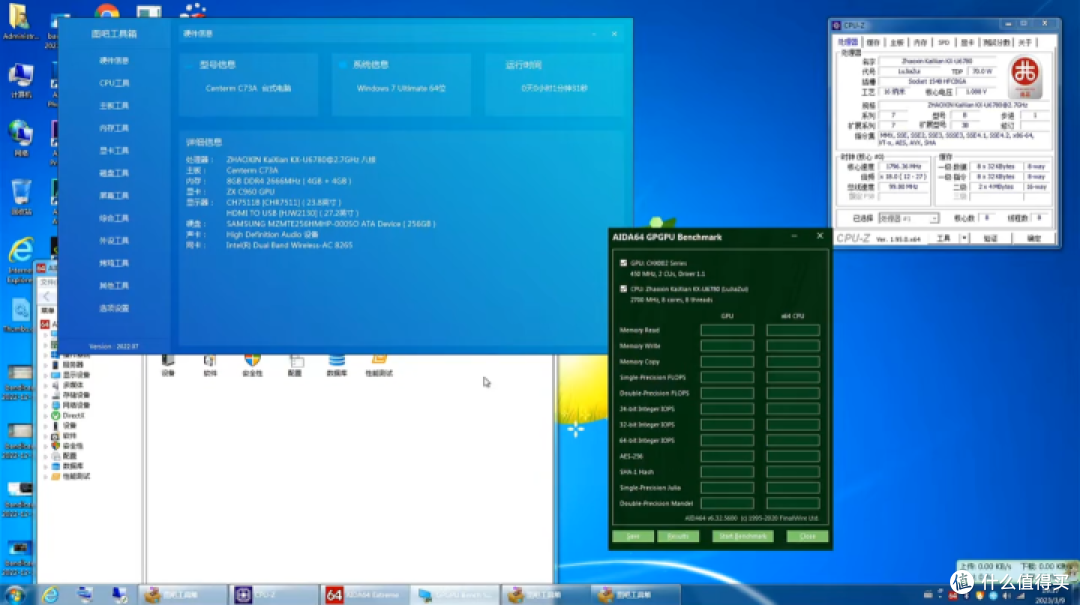This screenshot has height=605, width=1080.
Task: Click Start Benchmark in AIDA64 GPGPU window
Action: pyautogui.click(x=742, y=536)
